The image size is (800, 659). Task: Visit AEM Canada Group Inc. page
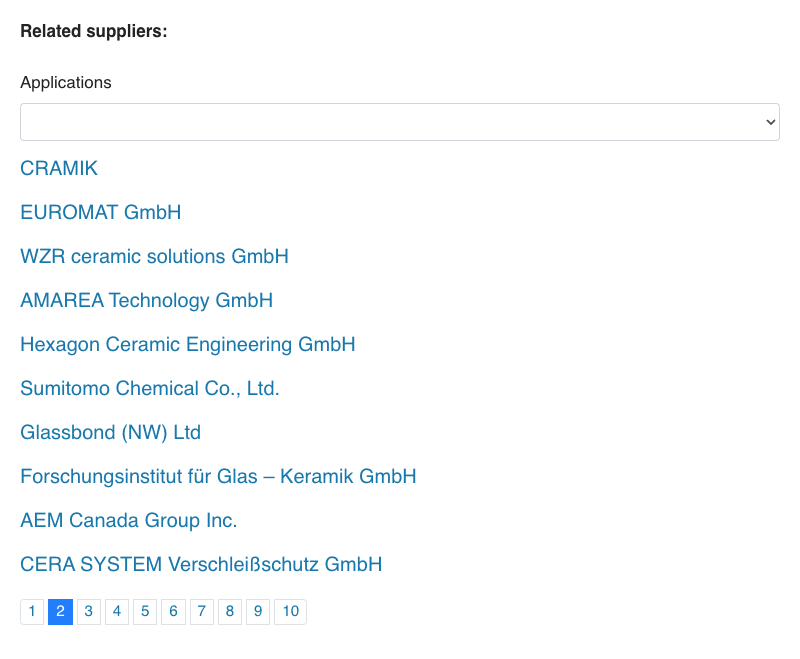[x=129, y=520]
